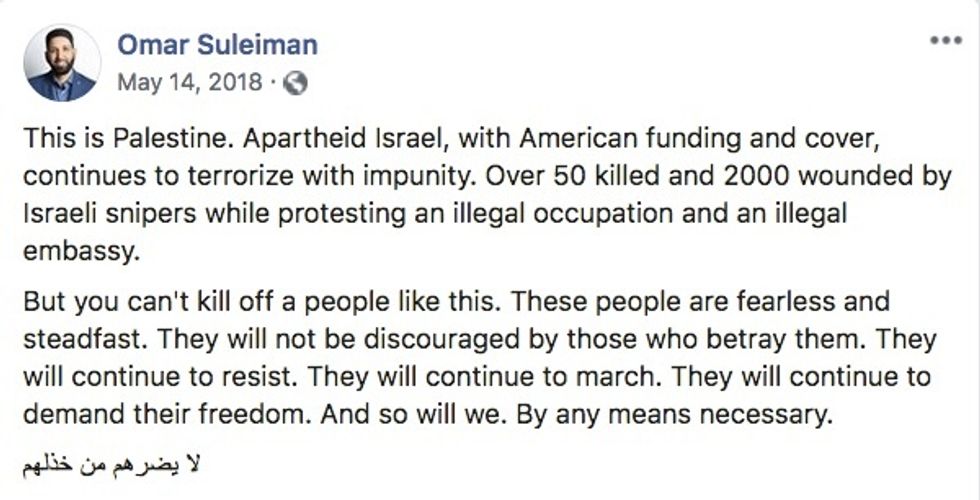Click the word "embassy." ending the first paragraph
This screenshot has height=500, width=980.
coord(78,250)
